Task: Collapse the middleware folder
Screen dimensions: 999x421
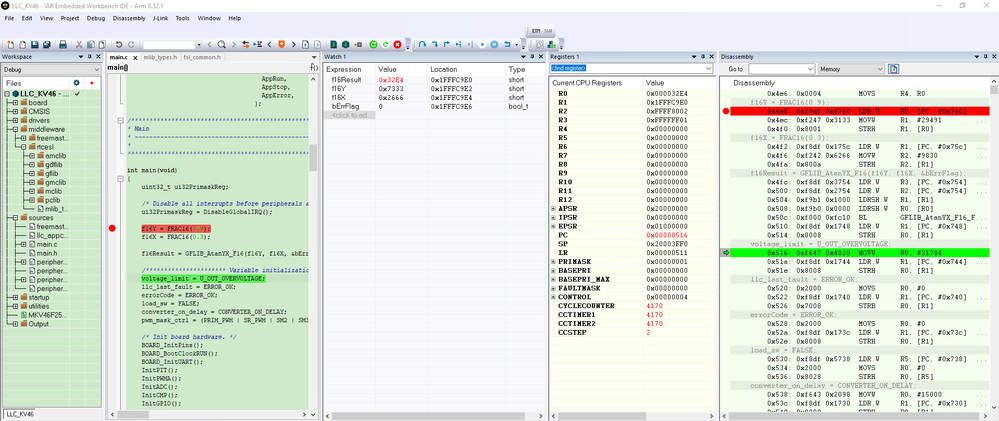Action: coord(15,129)
